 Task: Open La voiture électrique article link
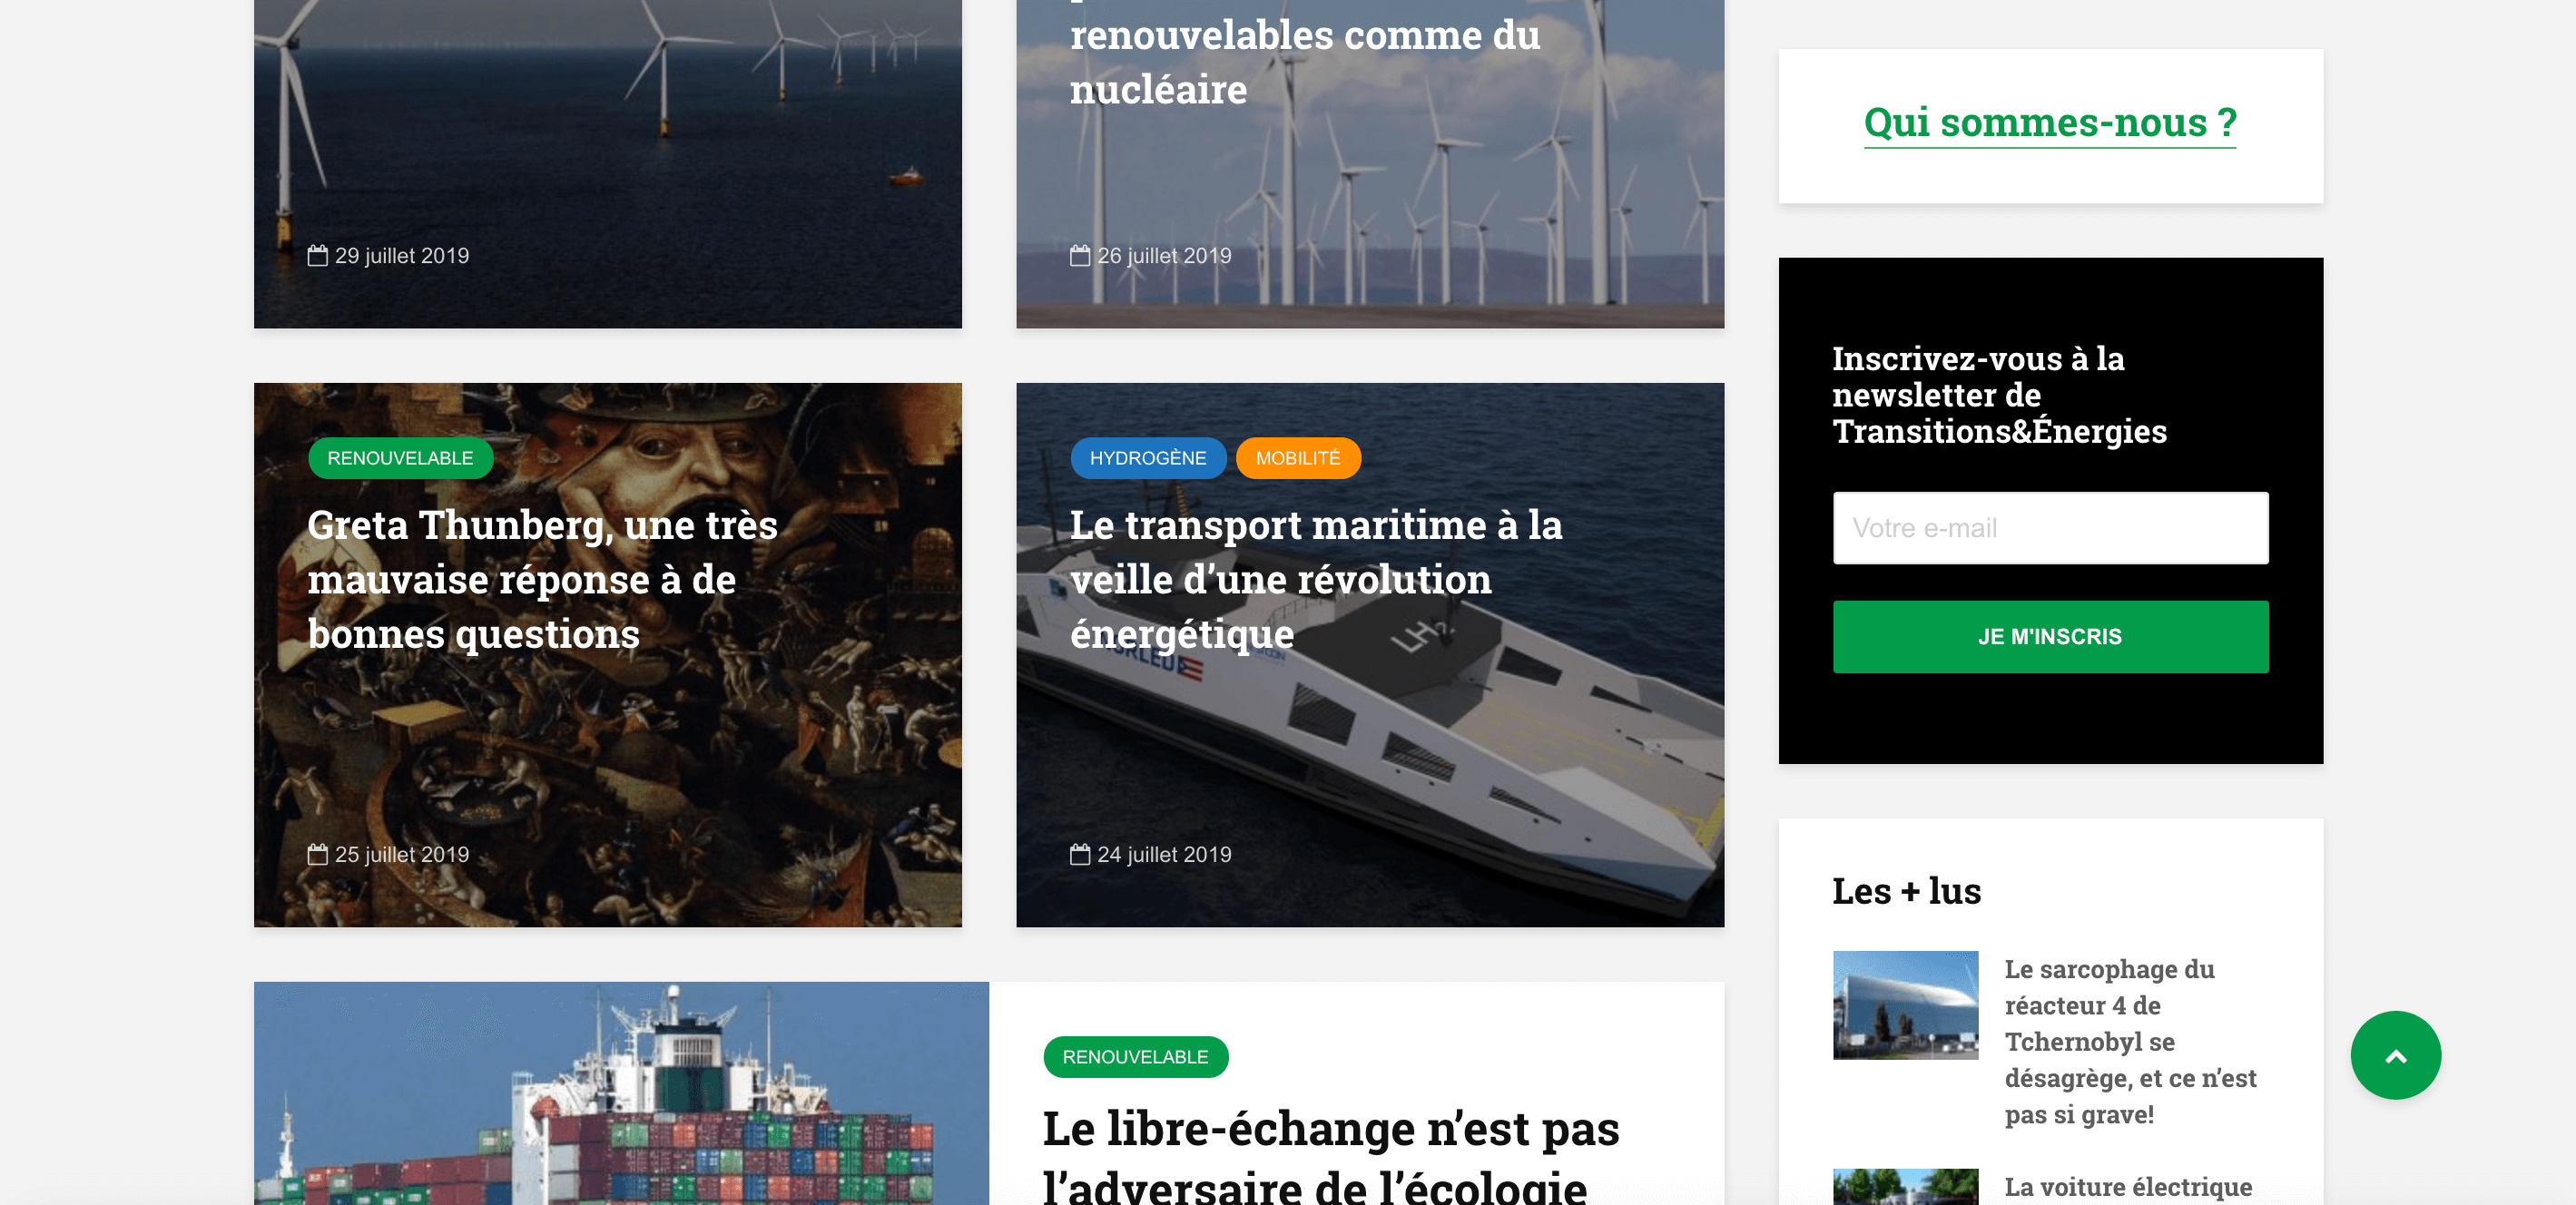coord(2128,1187)
